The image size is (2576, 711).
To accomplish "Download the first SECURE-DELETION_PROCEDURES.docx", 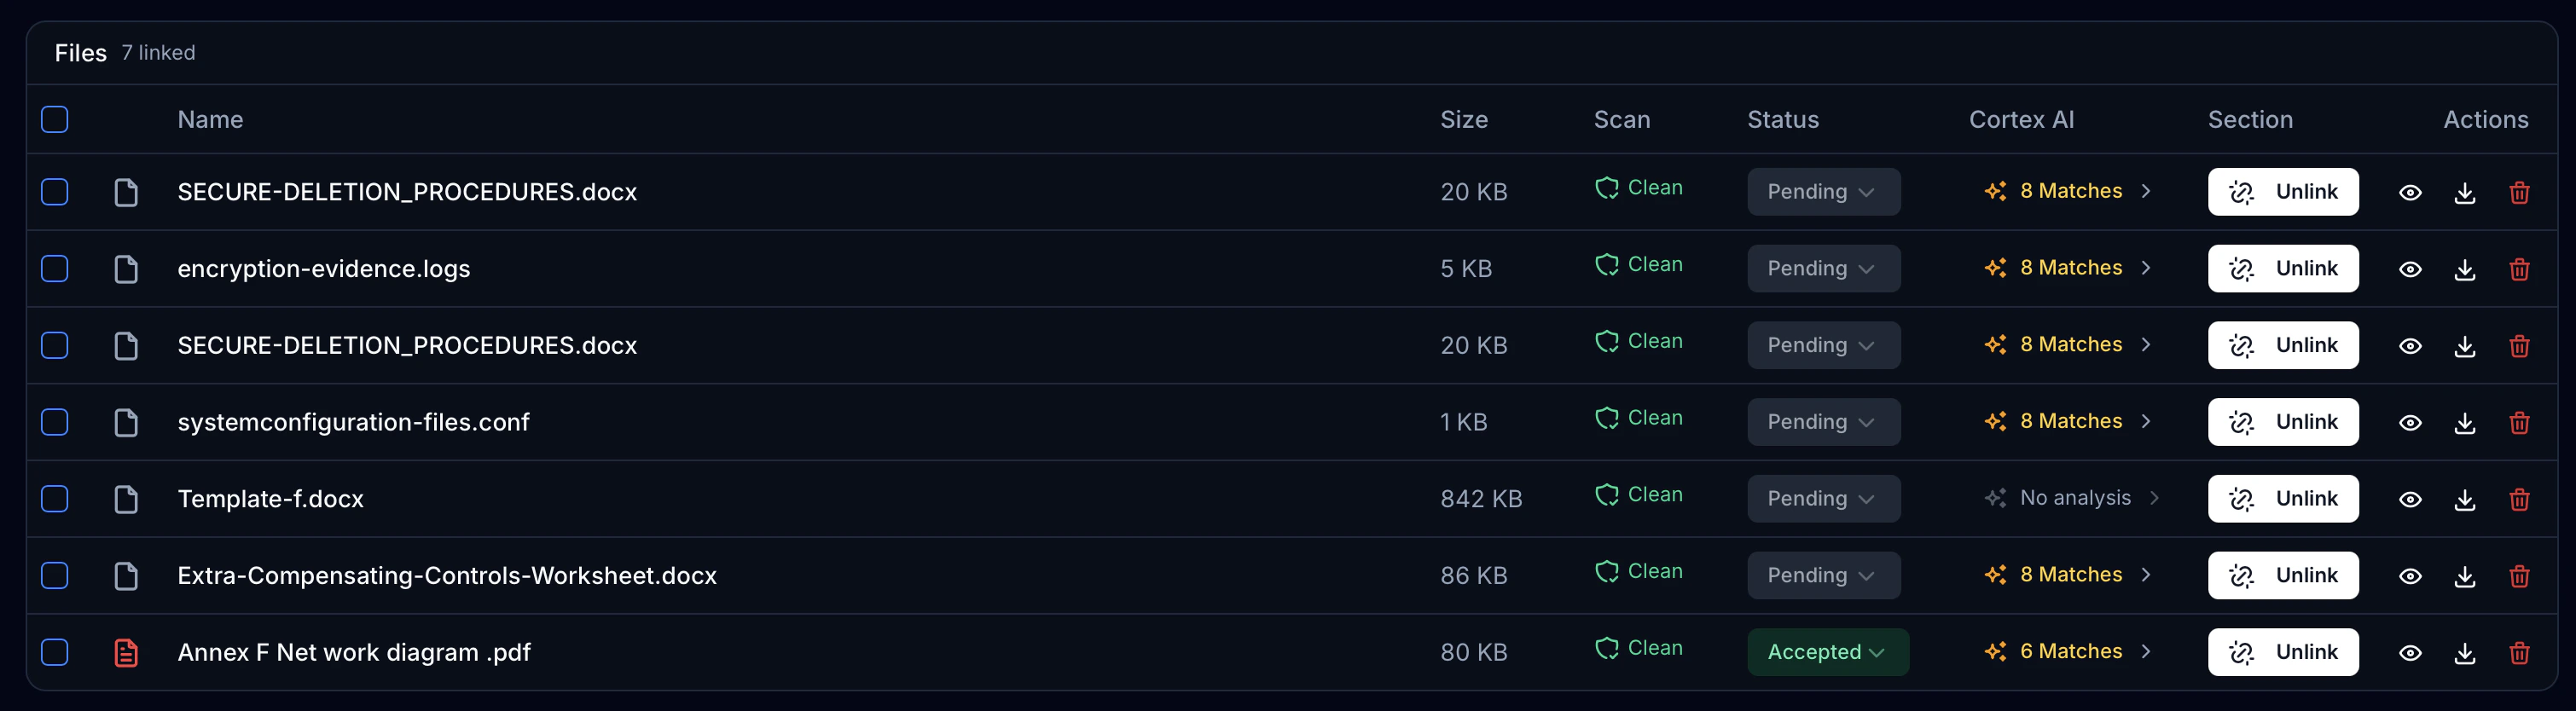I will tap(2464, 192).
